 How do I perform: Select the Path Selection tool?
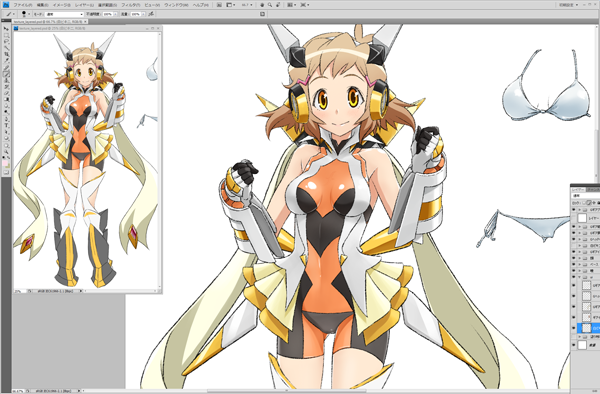pyautogui.click(x=7, y=131)
